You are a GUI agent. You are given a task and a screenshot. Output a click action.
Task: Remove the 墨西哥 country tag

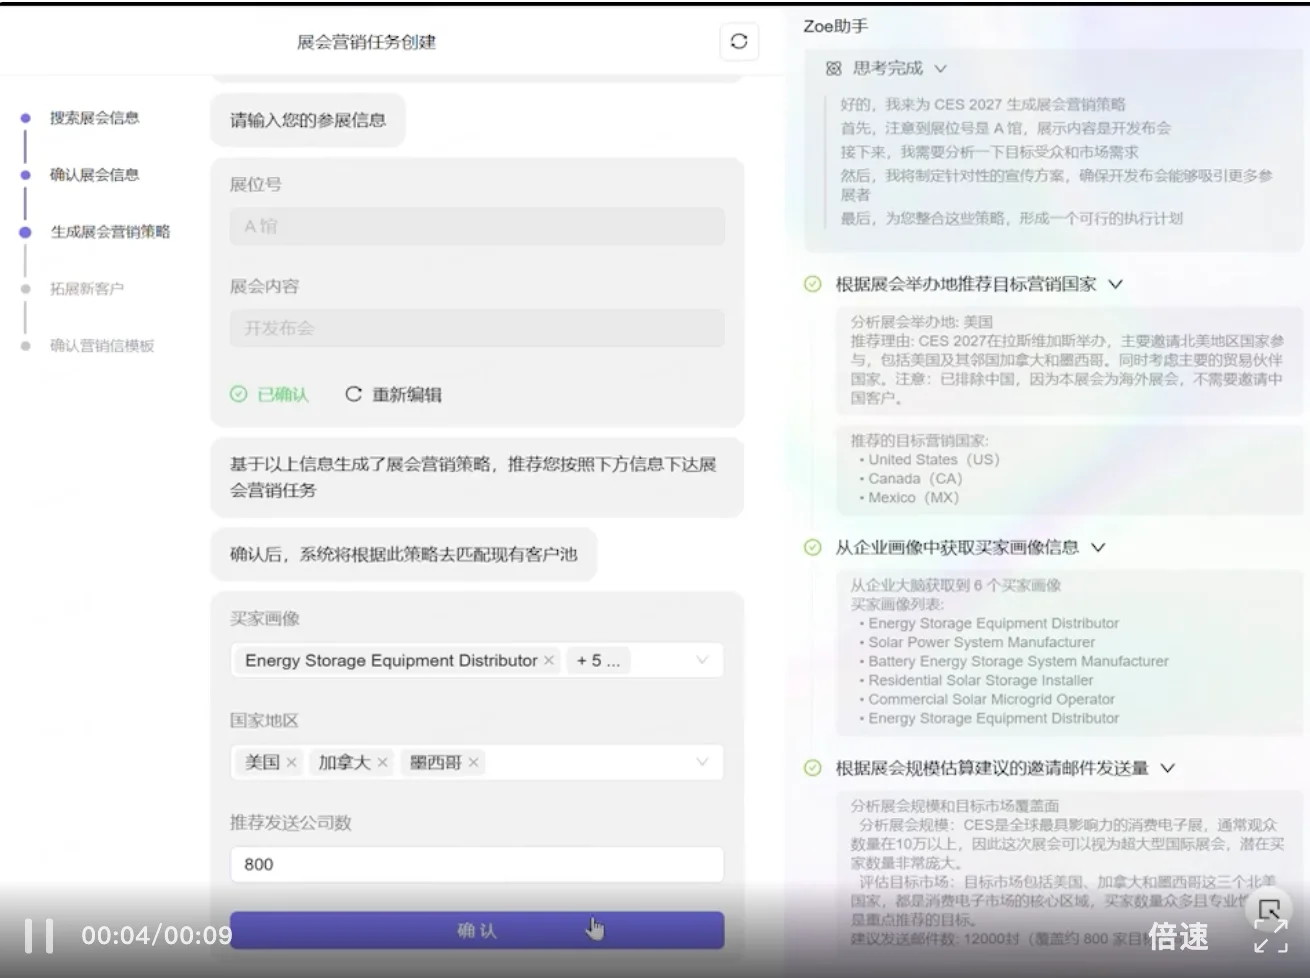(473, 762)
